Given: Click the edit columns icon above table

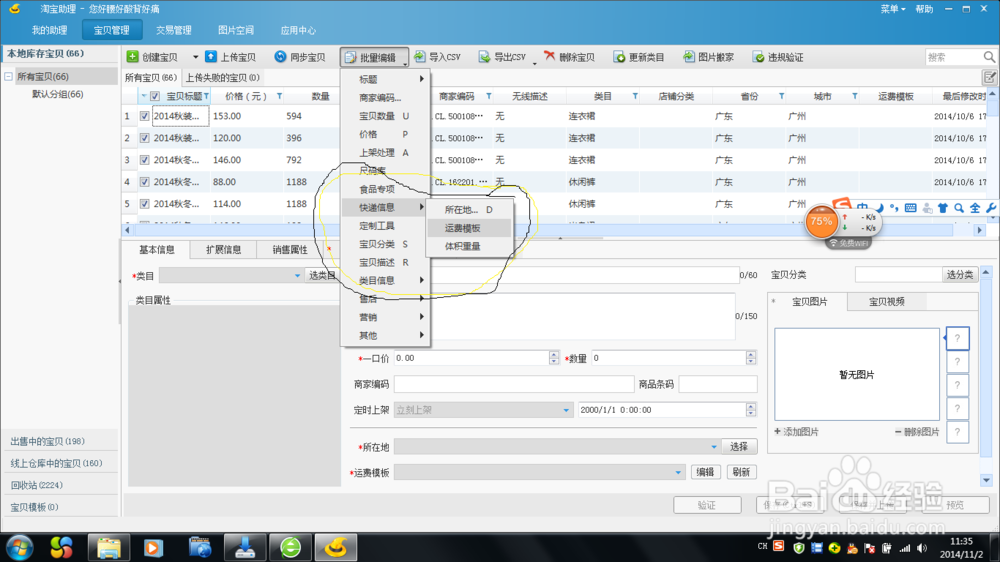Looking at the screenshot, I should point(990,77).
